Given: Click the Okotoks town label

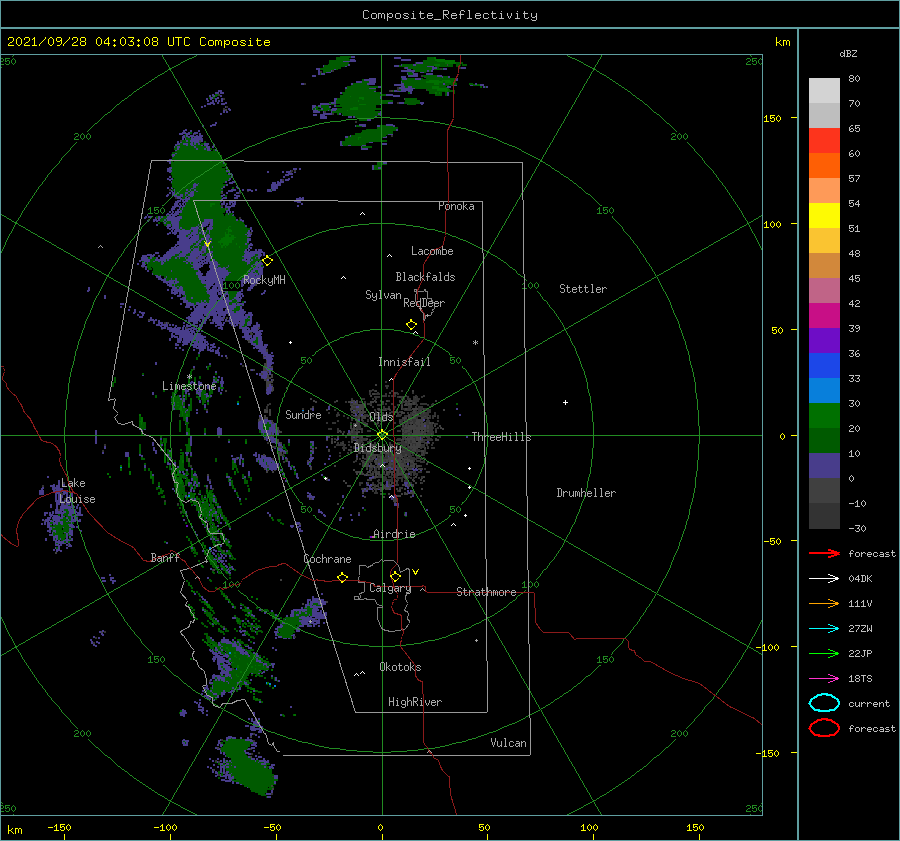Looking at the screenshot, I should (x=400, y=667).
